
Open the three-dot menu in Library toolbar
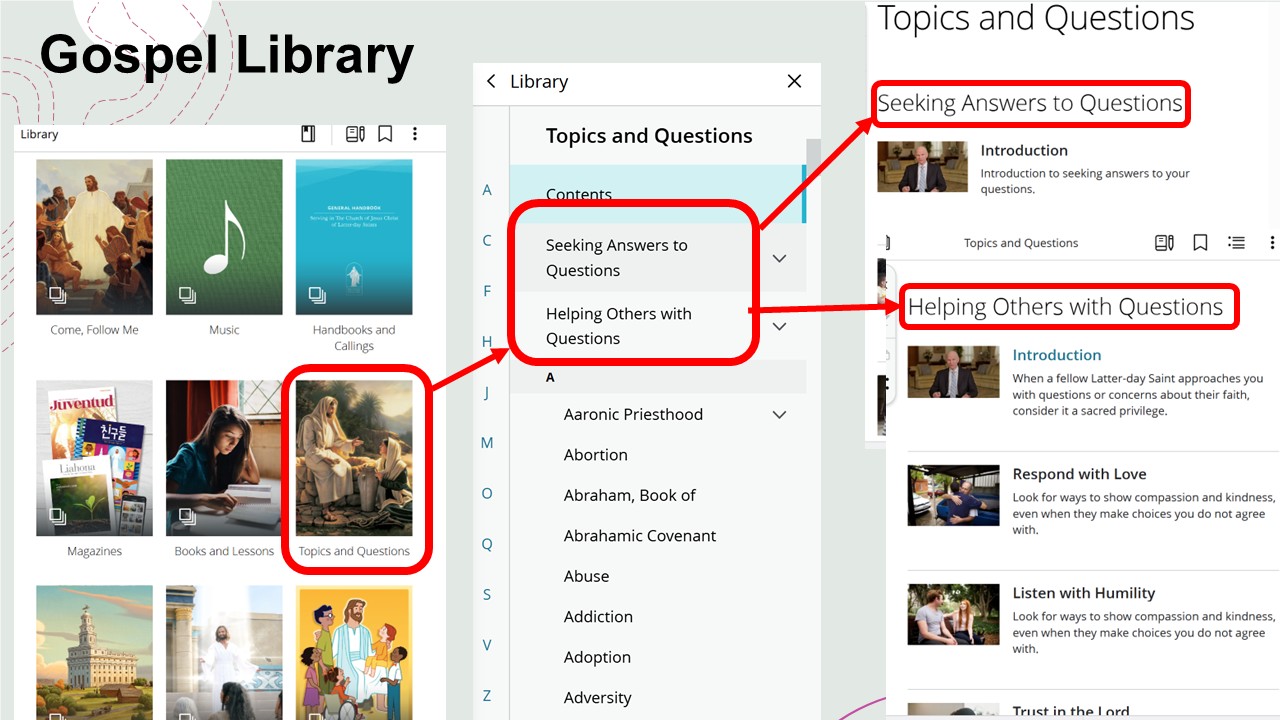(x=415, y=134)
